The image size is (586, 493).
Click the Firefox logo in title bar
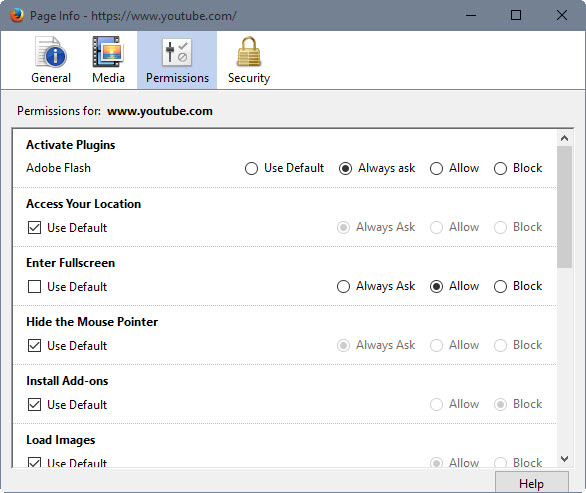pyautogui.click(x=17, y=15)
